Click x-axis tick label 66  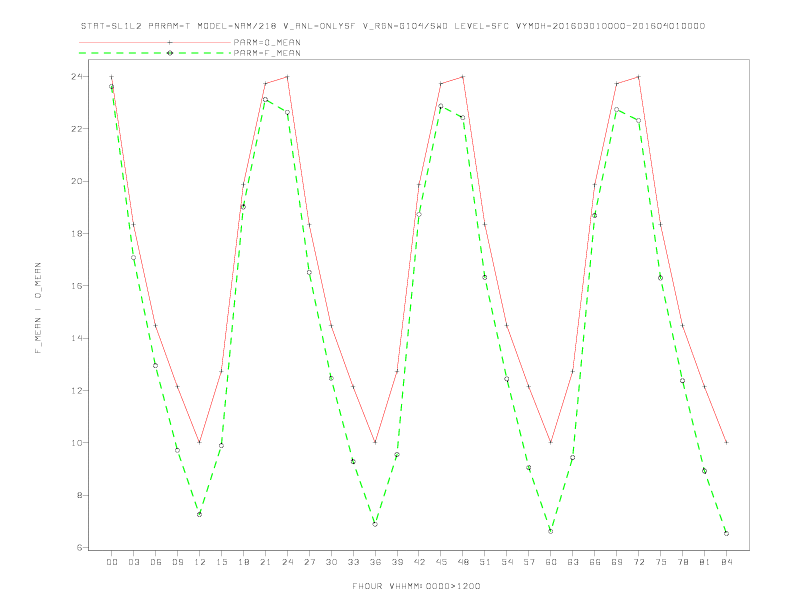[x=595, y=562]
